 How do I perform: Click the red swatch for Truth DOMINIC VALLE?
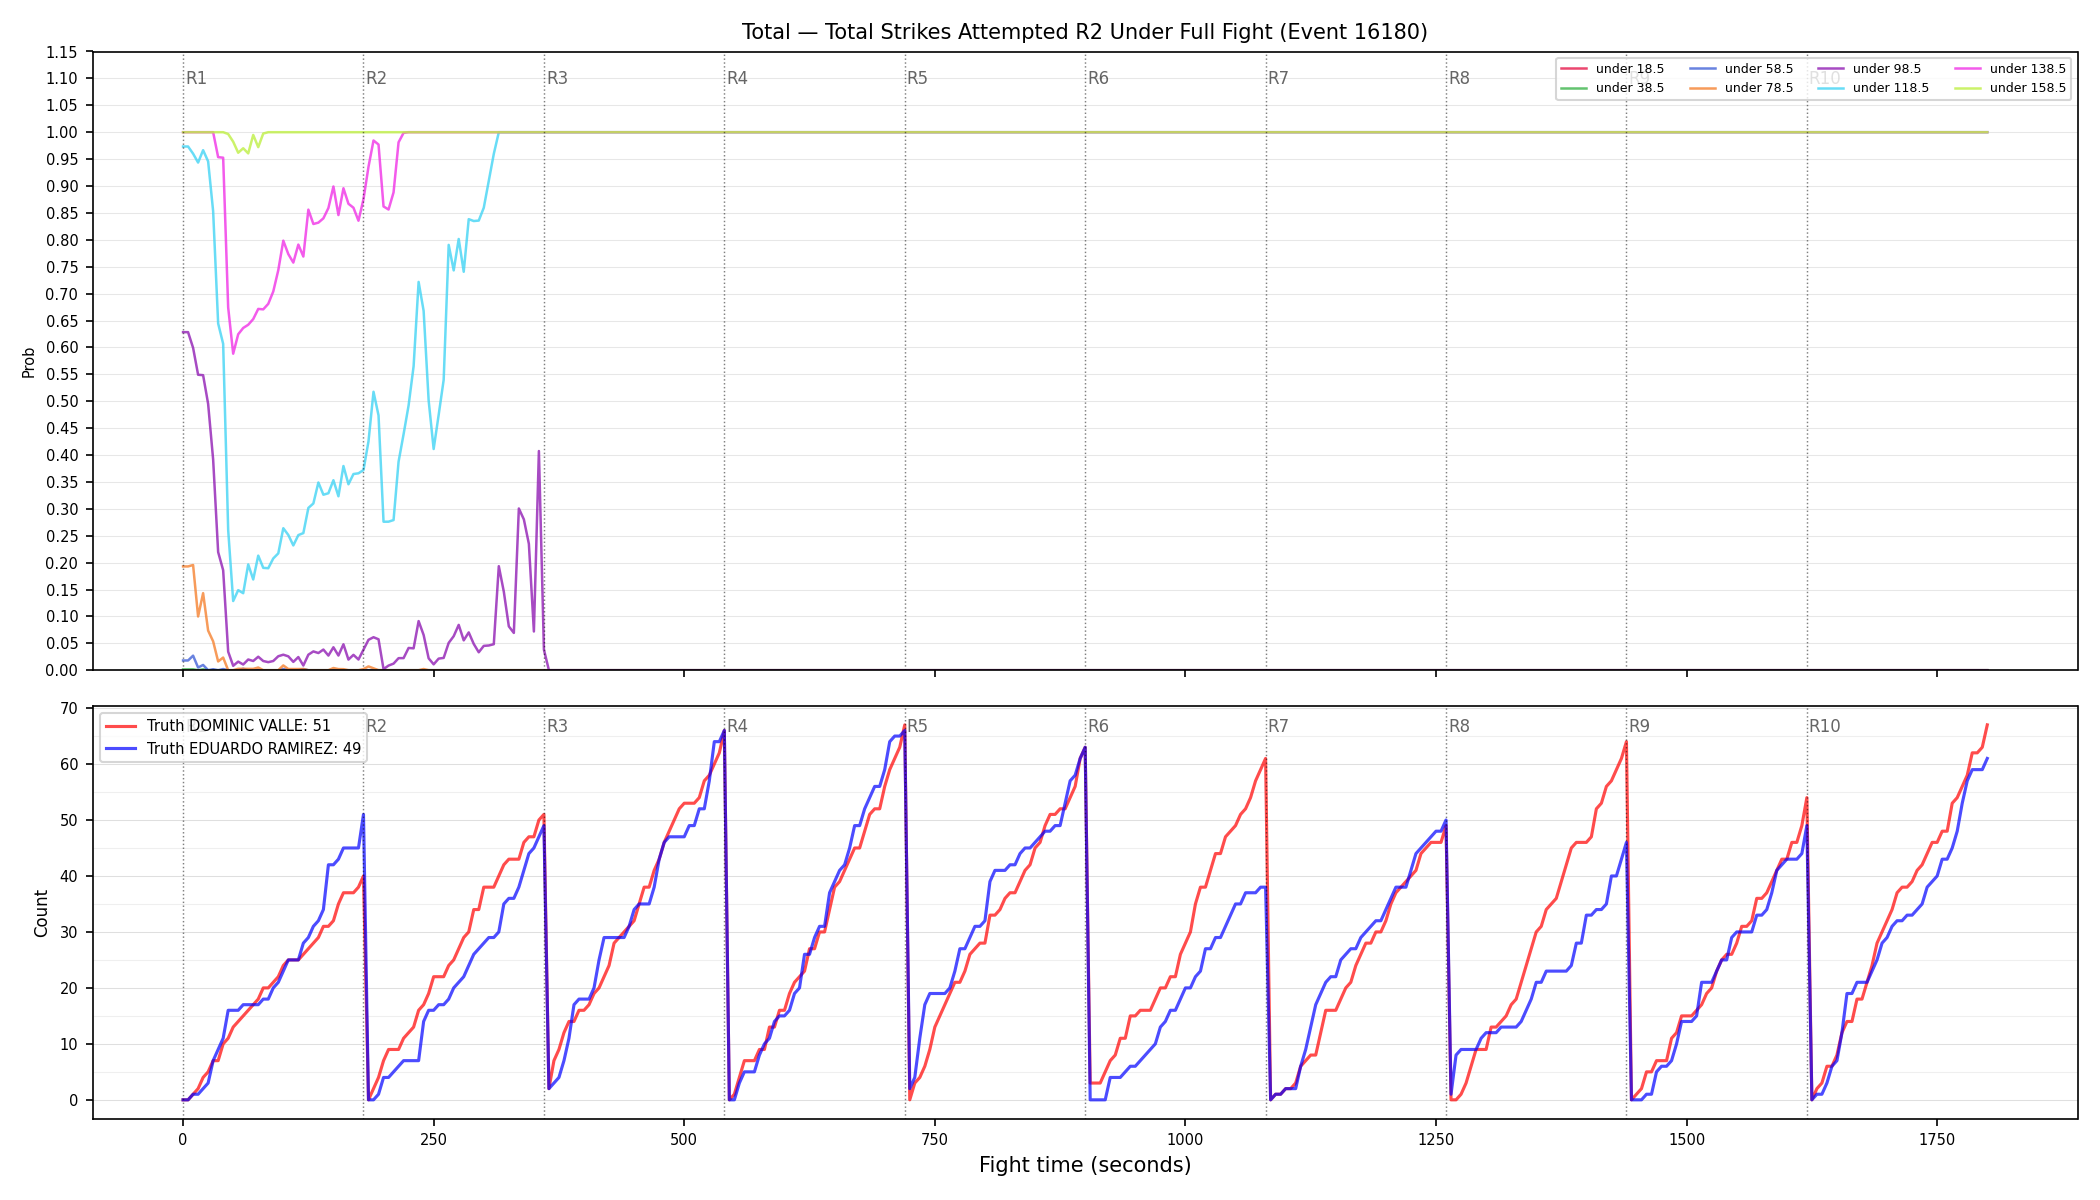[x=122, y=726]
